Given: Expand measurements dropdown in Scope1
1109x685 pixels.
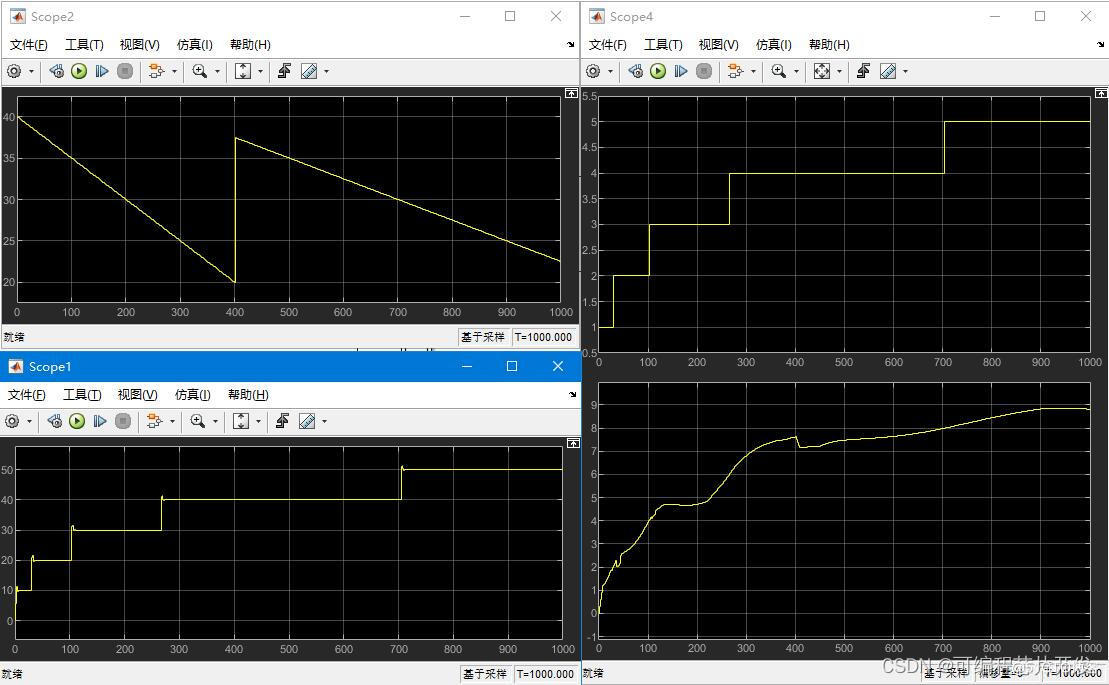Looking at the screenshot, I should (x=324, y=422).
